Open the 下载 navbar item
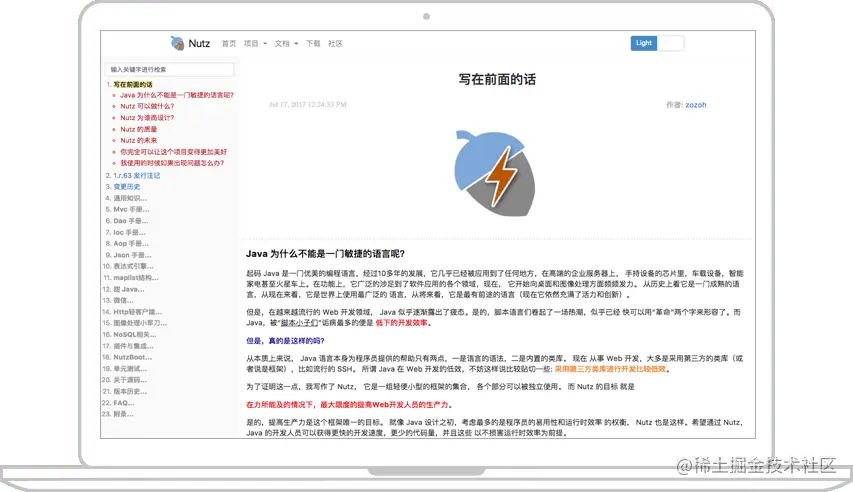853x492 pixels. [x=313, y=44]
